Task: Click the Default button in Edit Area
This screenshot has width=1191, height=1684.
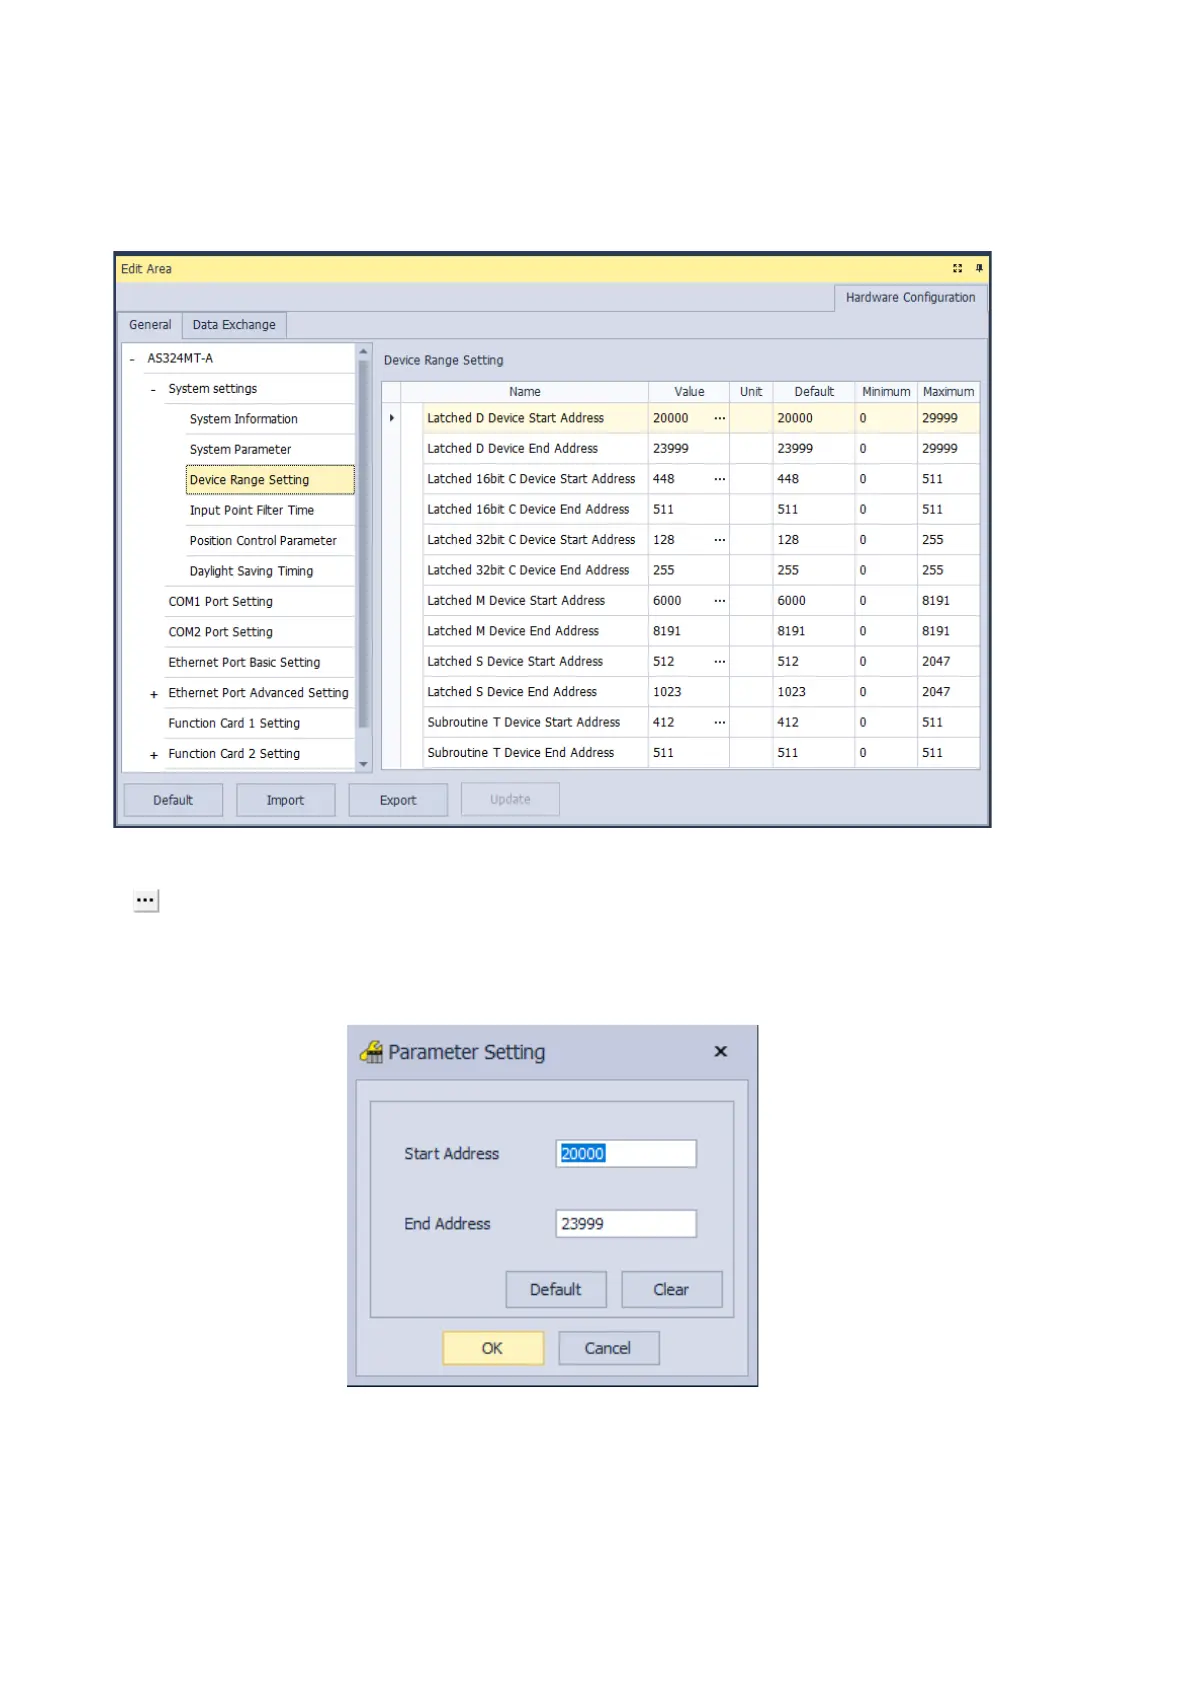Action: click(x=173, y=800)
